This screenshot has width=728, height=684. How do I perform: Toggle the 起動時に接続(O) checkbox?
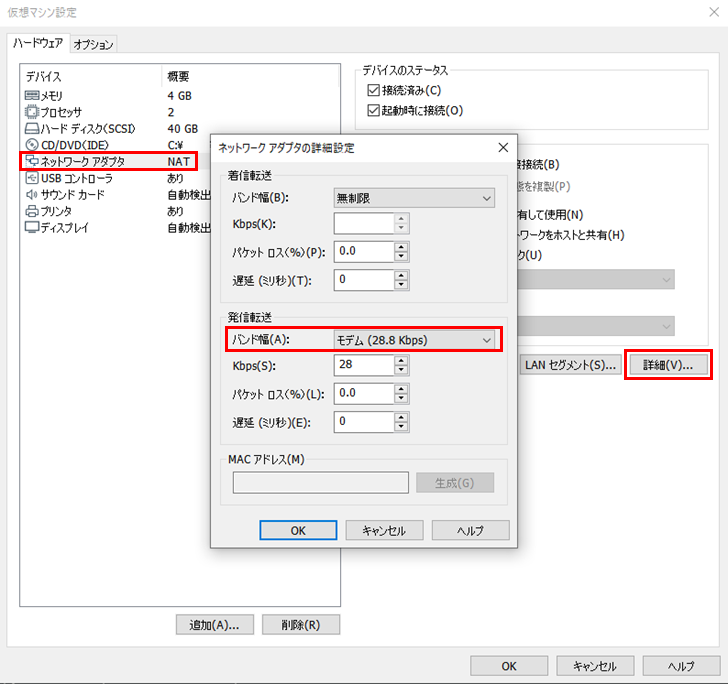pos(373,111)
